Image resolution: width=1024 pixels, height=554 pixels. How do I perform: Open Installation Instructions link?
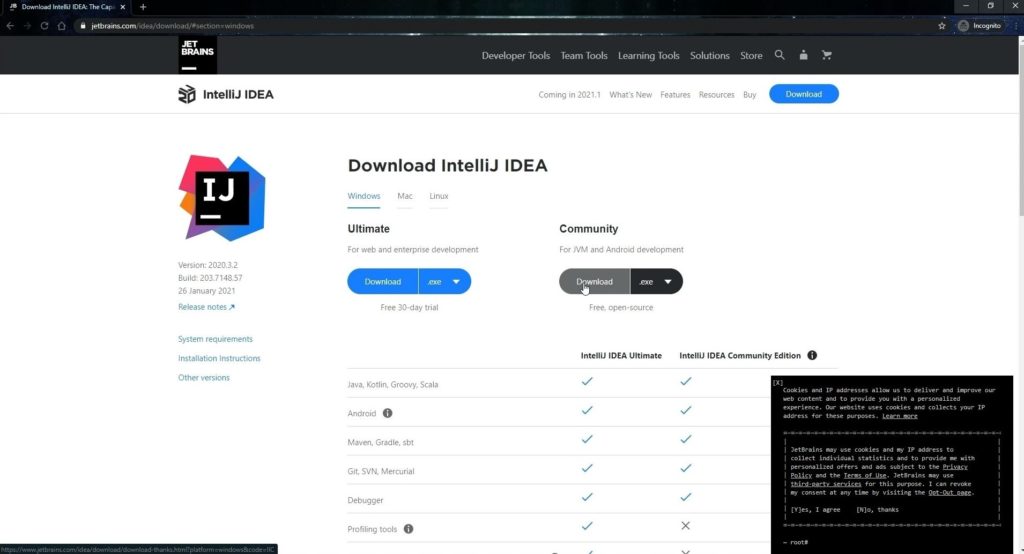[x=219, y=358]
